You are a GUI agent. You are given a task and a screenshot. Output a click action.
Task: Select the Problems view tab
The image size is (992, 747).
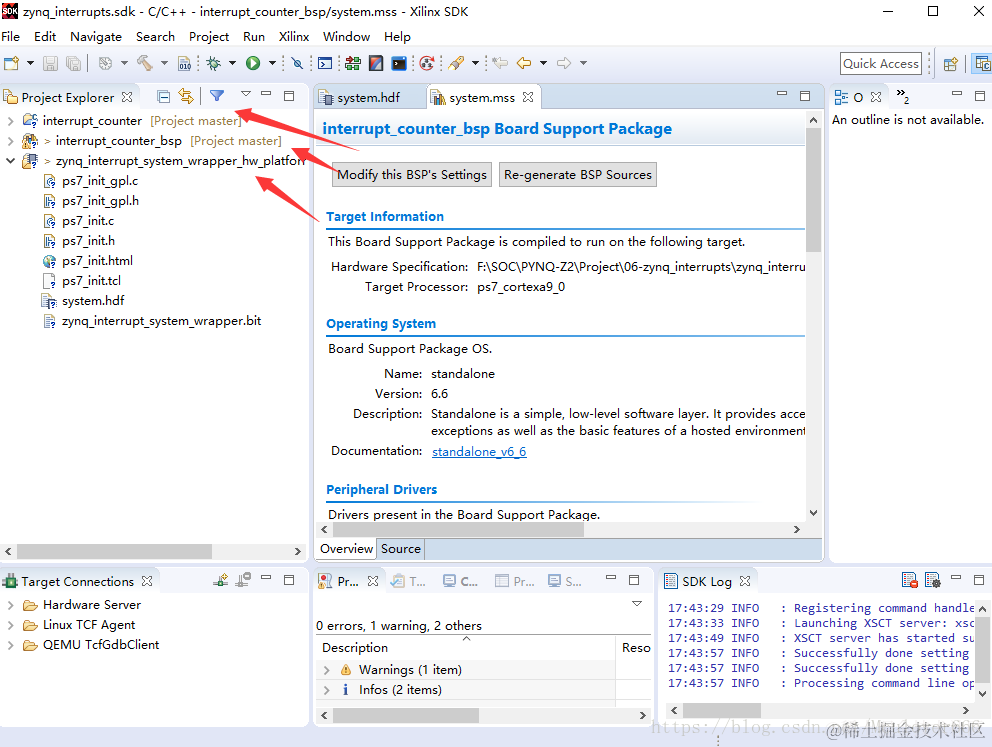(348, 581)
